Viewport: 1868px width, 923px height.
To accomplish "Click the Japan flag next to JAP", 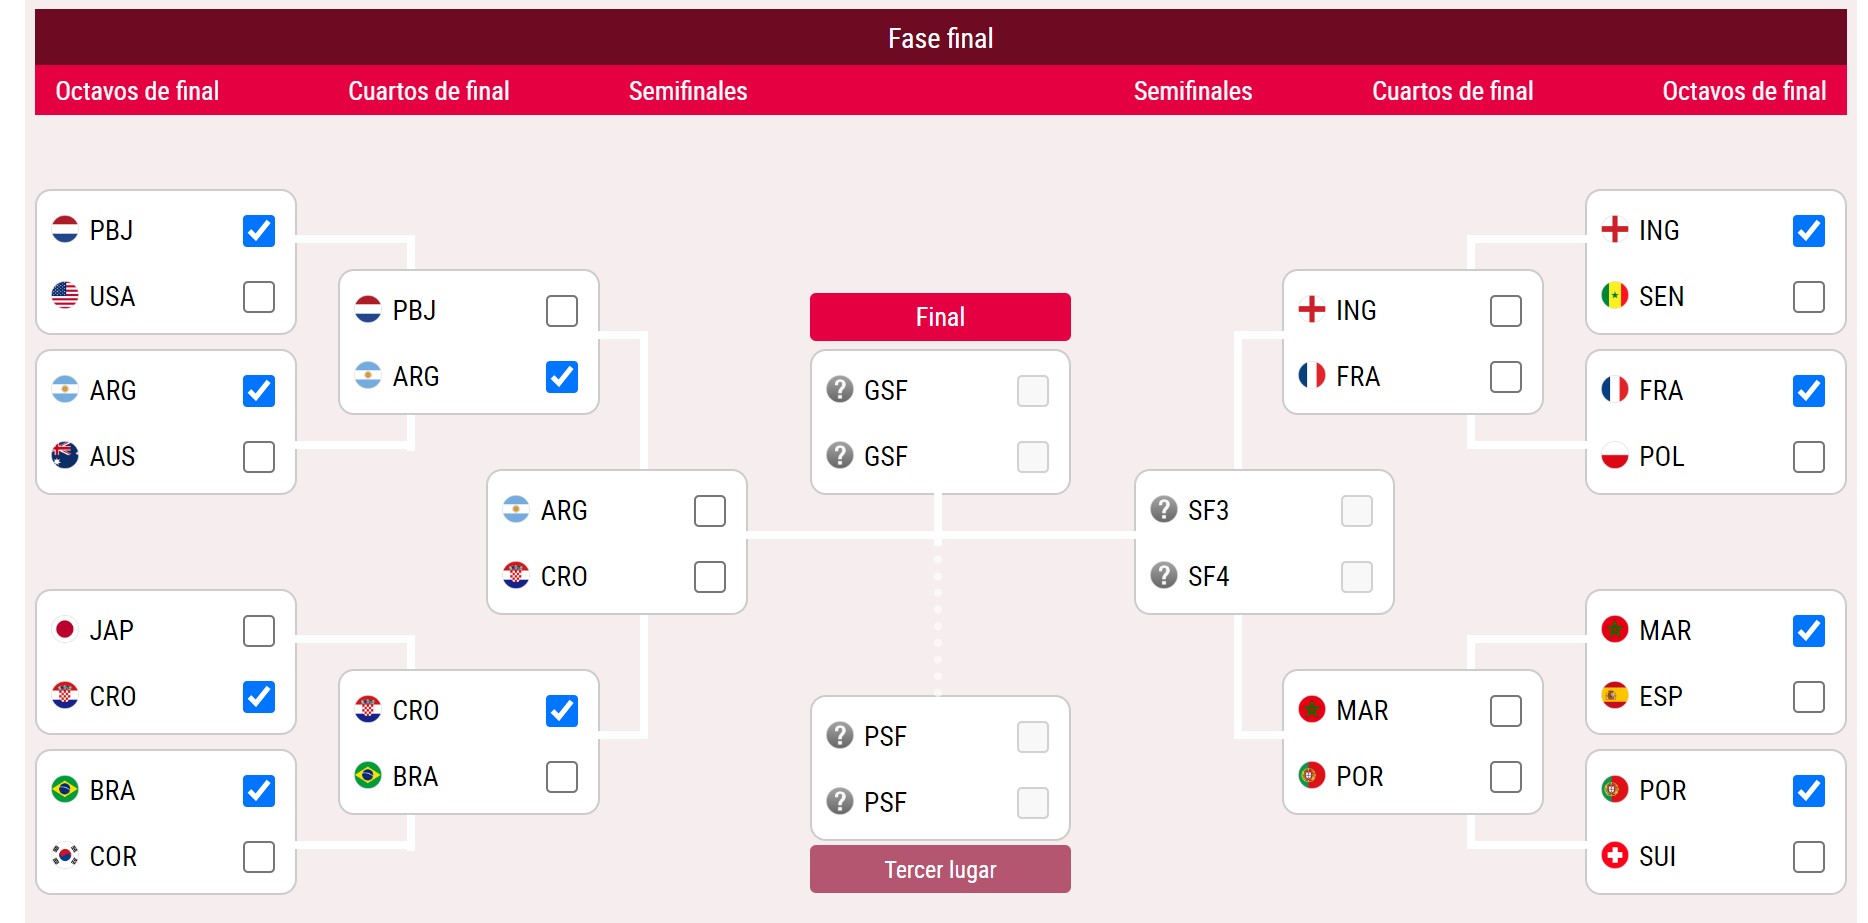I will (x=65, y=629).
